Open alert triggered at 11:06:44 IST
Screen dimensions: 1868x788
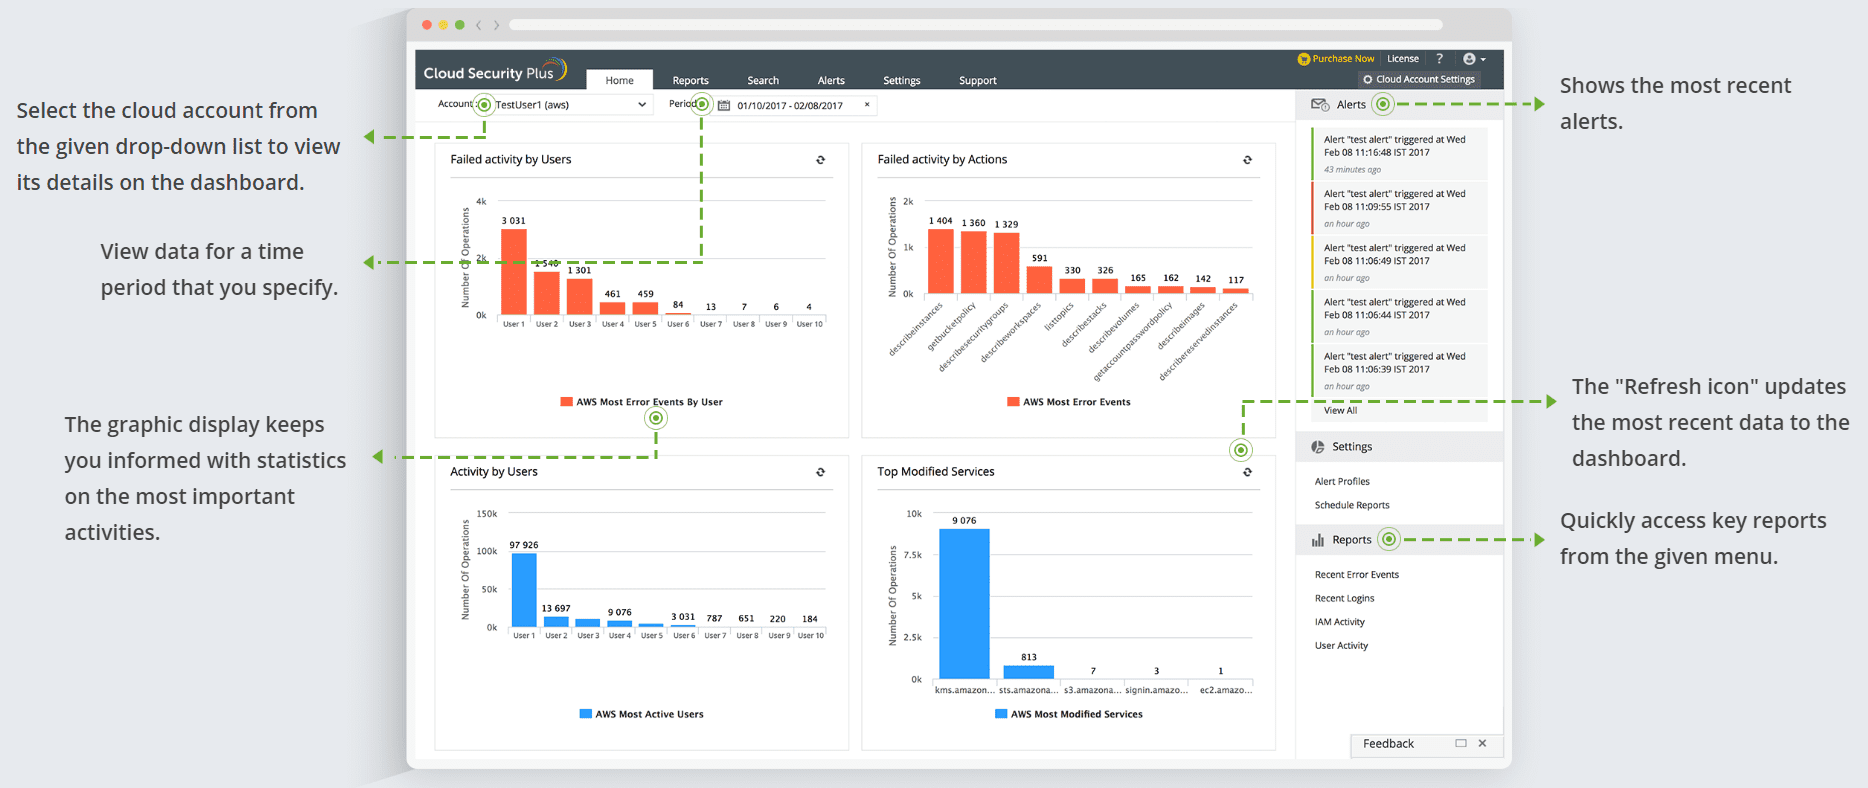tap(1399, 315)
